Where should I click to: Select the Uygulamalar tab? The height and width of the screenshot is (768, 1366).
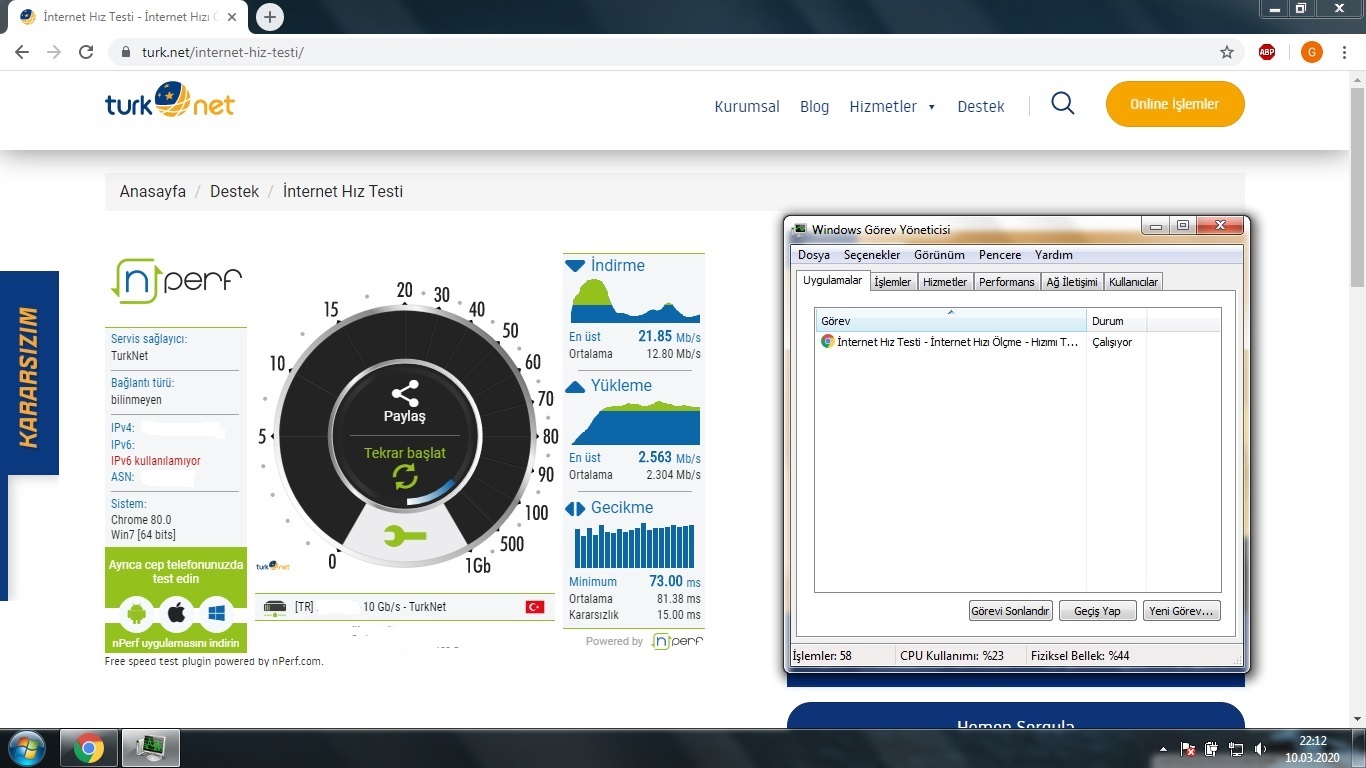pyautogui.click(x=832, y=281)
